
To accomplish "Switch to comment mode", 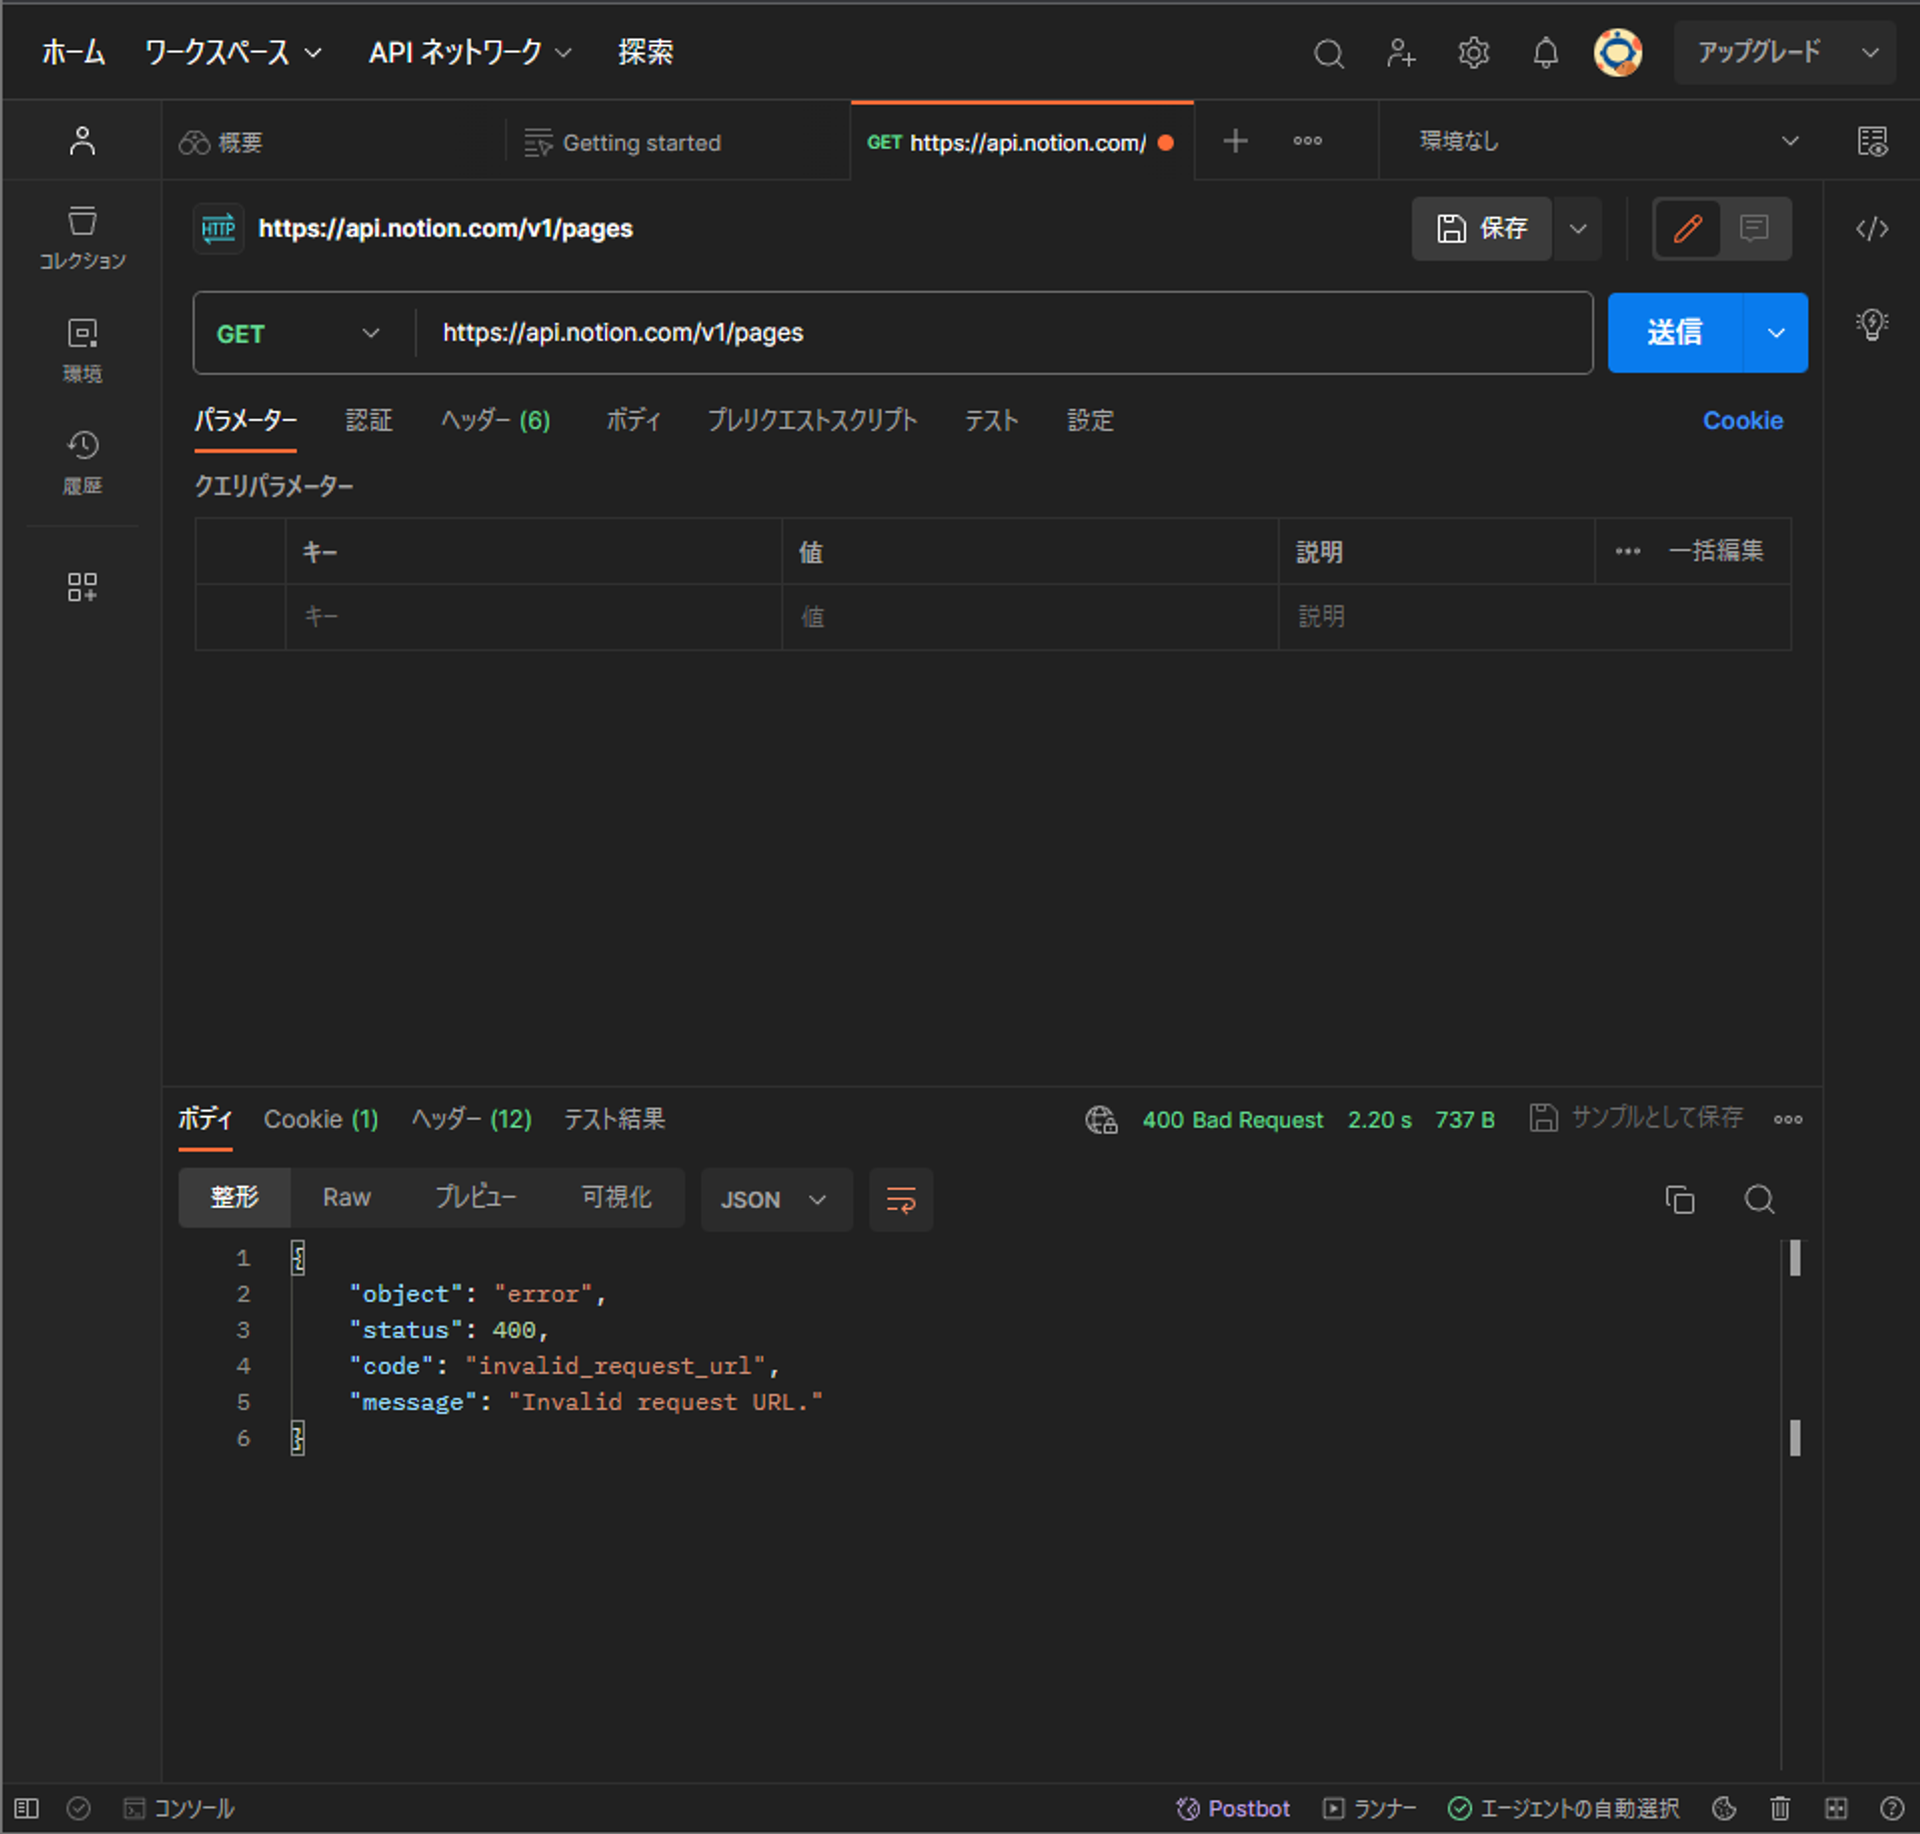I will point(1753,229).
